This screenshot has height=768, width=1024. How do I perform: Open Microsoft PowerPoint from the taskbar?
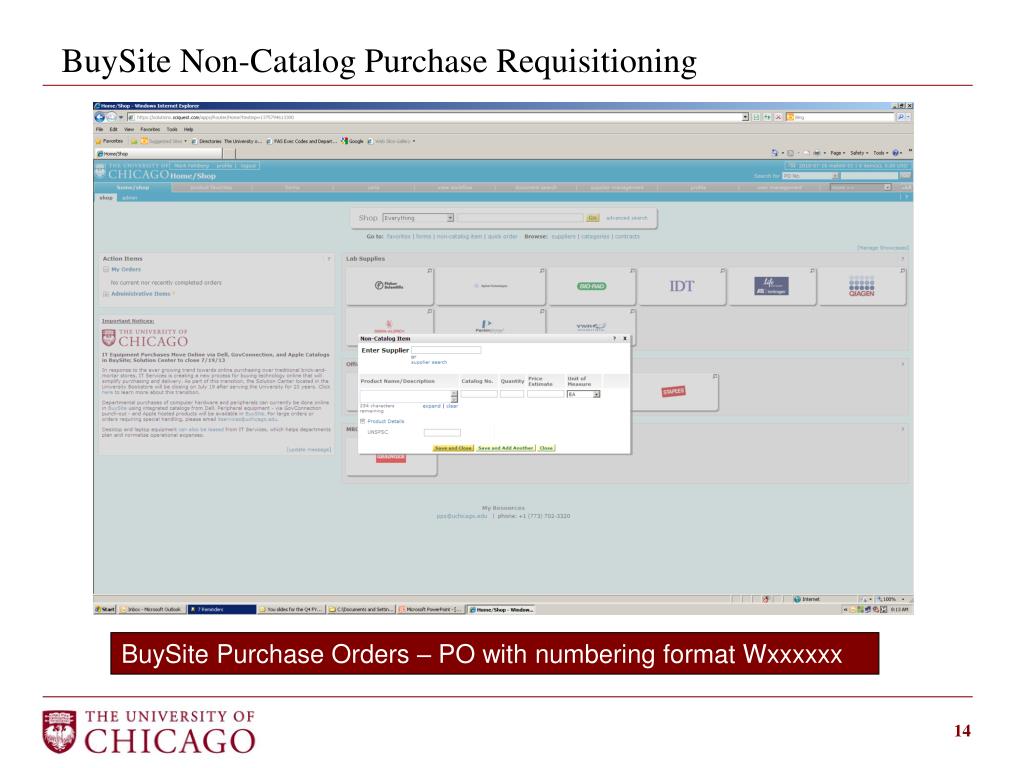431,609
